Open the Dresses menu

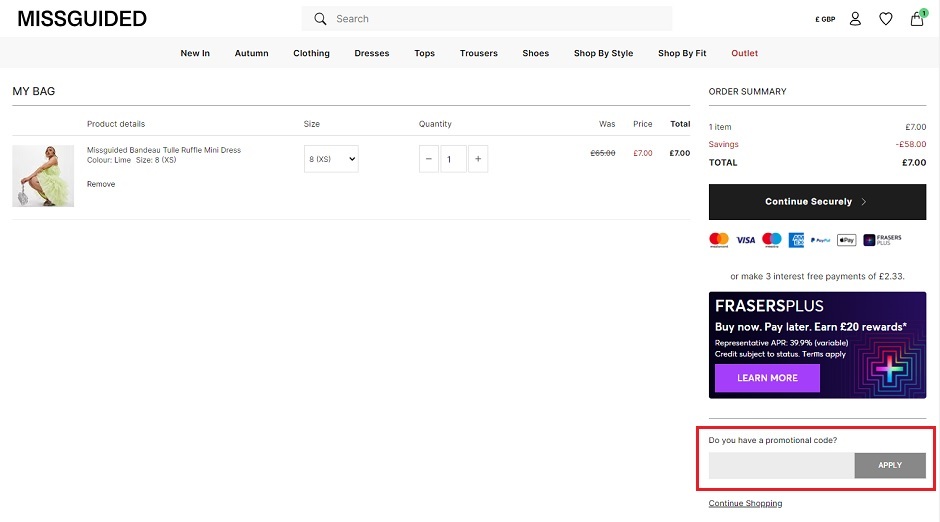(372, 53)
